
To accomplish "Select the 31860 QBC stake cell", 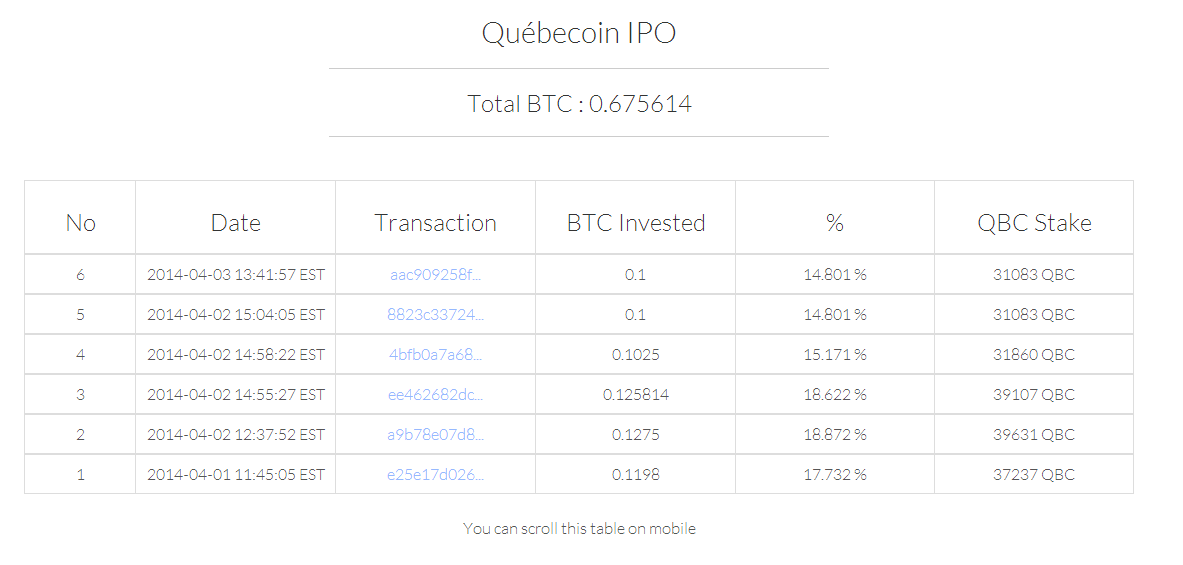I will (x=1034, y=355).
